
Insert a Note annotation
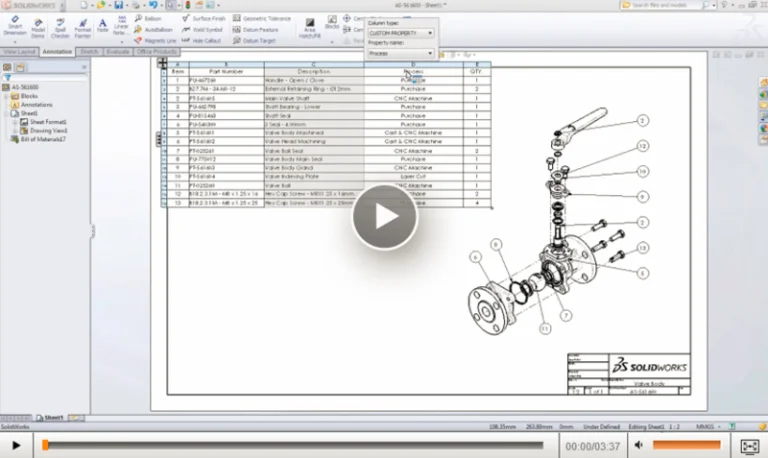pos(102,26)
